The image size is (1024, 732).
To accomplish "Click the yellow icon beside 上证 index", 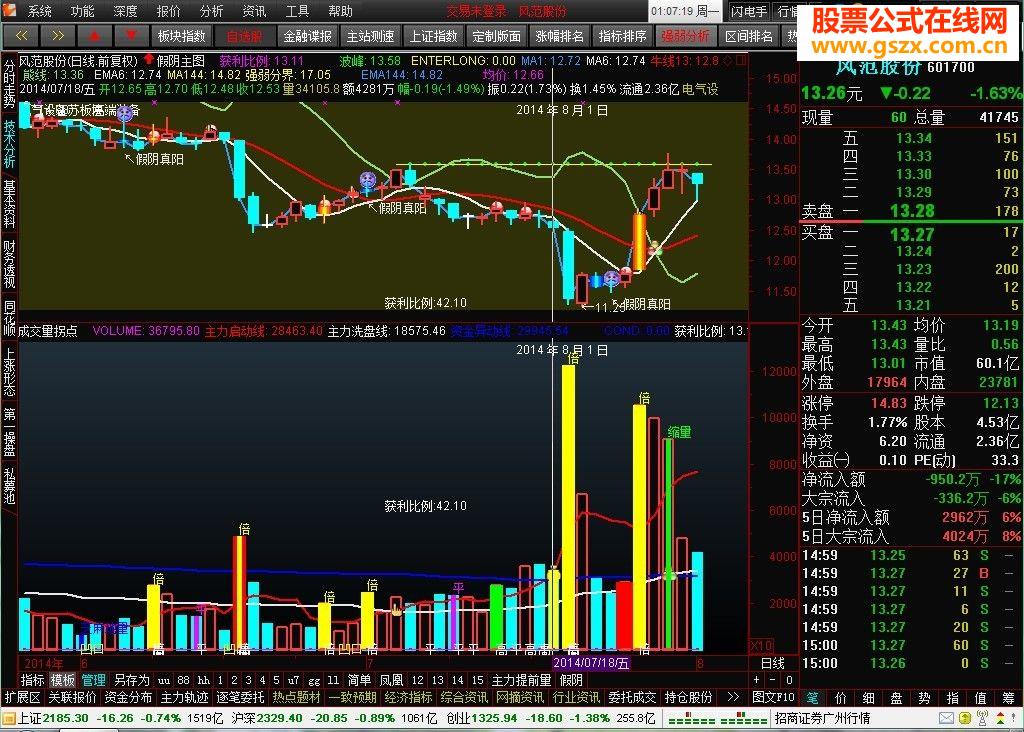I will click(8, 718).
